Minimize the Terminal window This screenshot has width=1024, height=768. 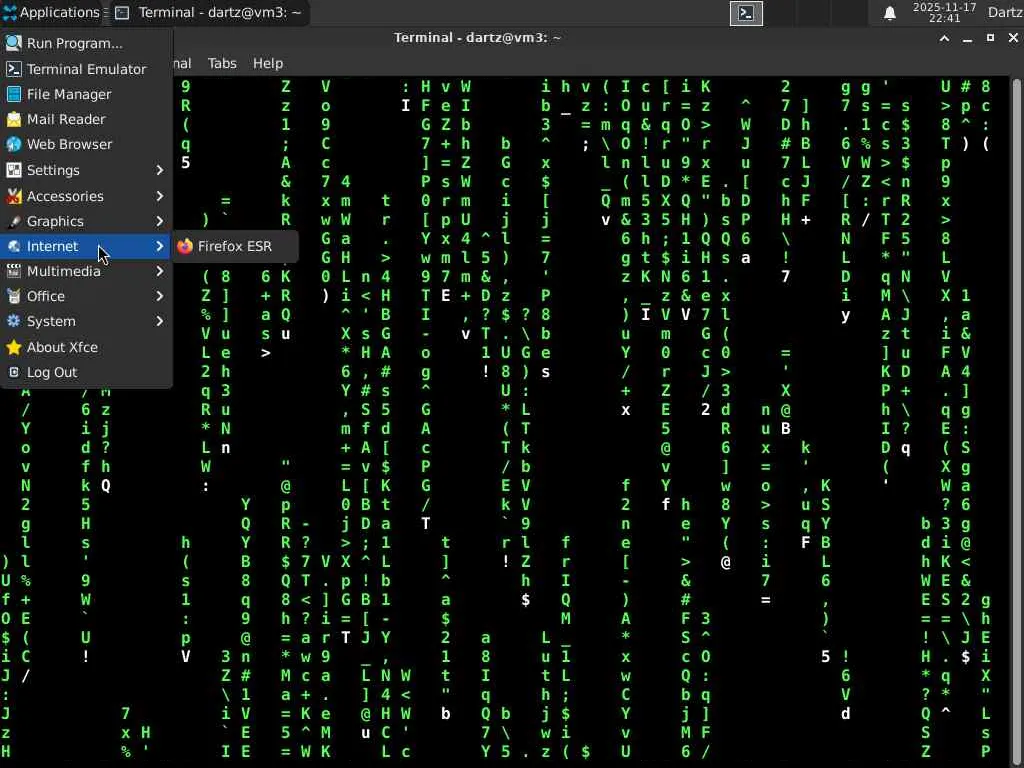click(967, 39)
